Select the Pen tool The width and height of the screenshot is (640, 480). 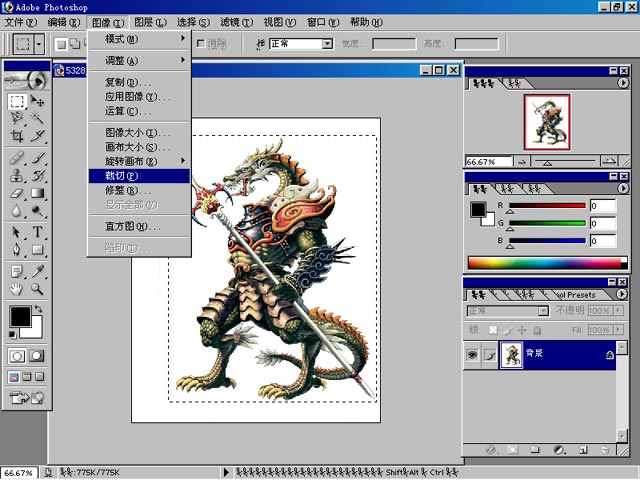click(17, 249)
